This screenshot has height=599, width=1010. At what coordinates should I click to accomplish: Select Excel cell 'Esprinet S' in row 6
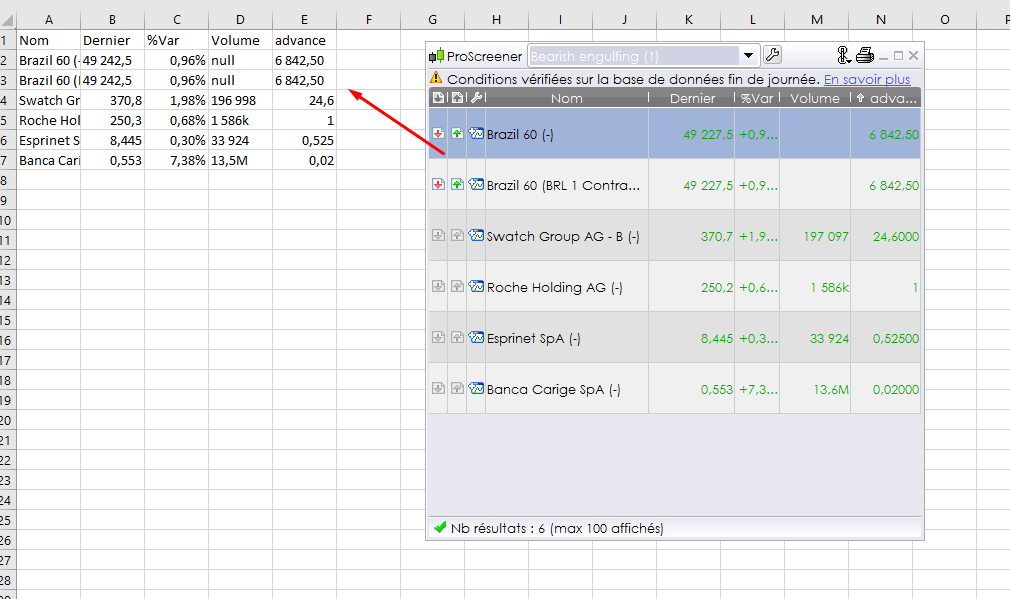48,140
